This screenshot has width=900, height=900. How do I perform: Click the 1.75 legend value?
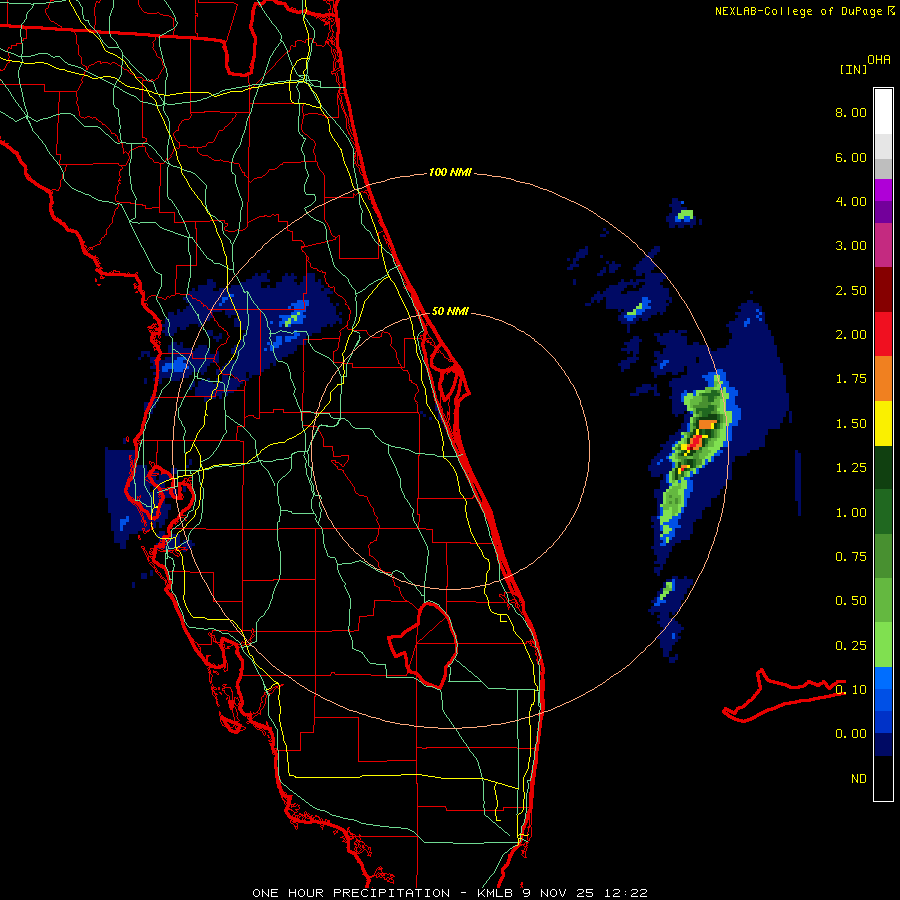851,379
